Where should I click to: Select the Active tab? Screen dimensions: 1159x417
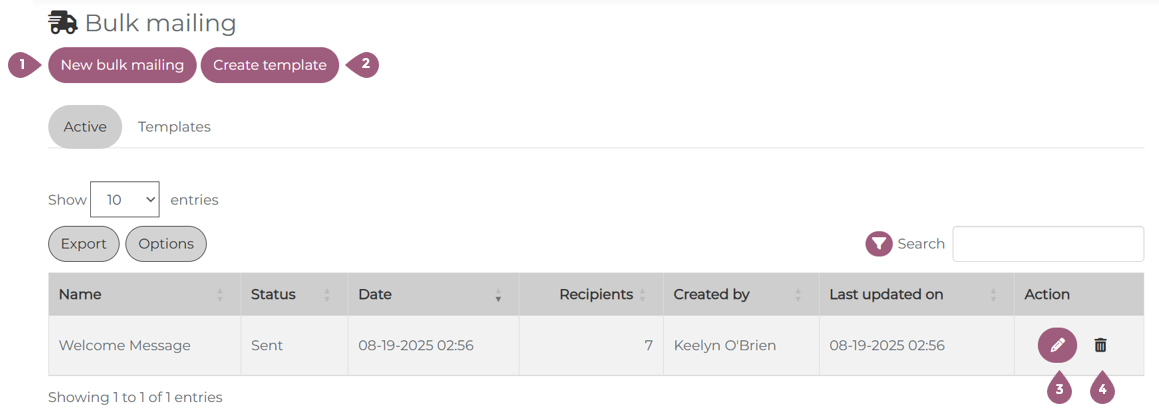point(85,127)
